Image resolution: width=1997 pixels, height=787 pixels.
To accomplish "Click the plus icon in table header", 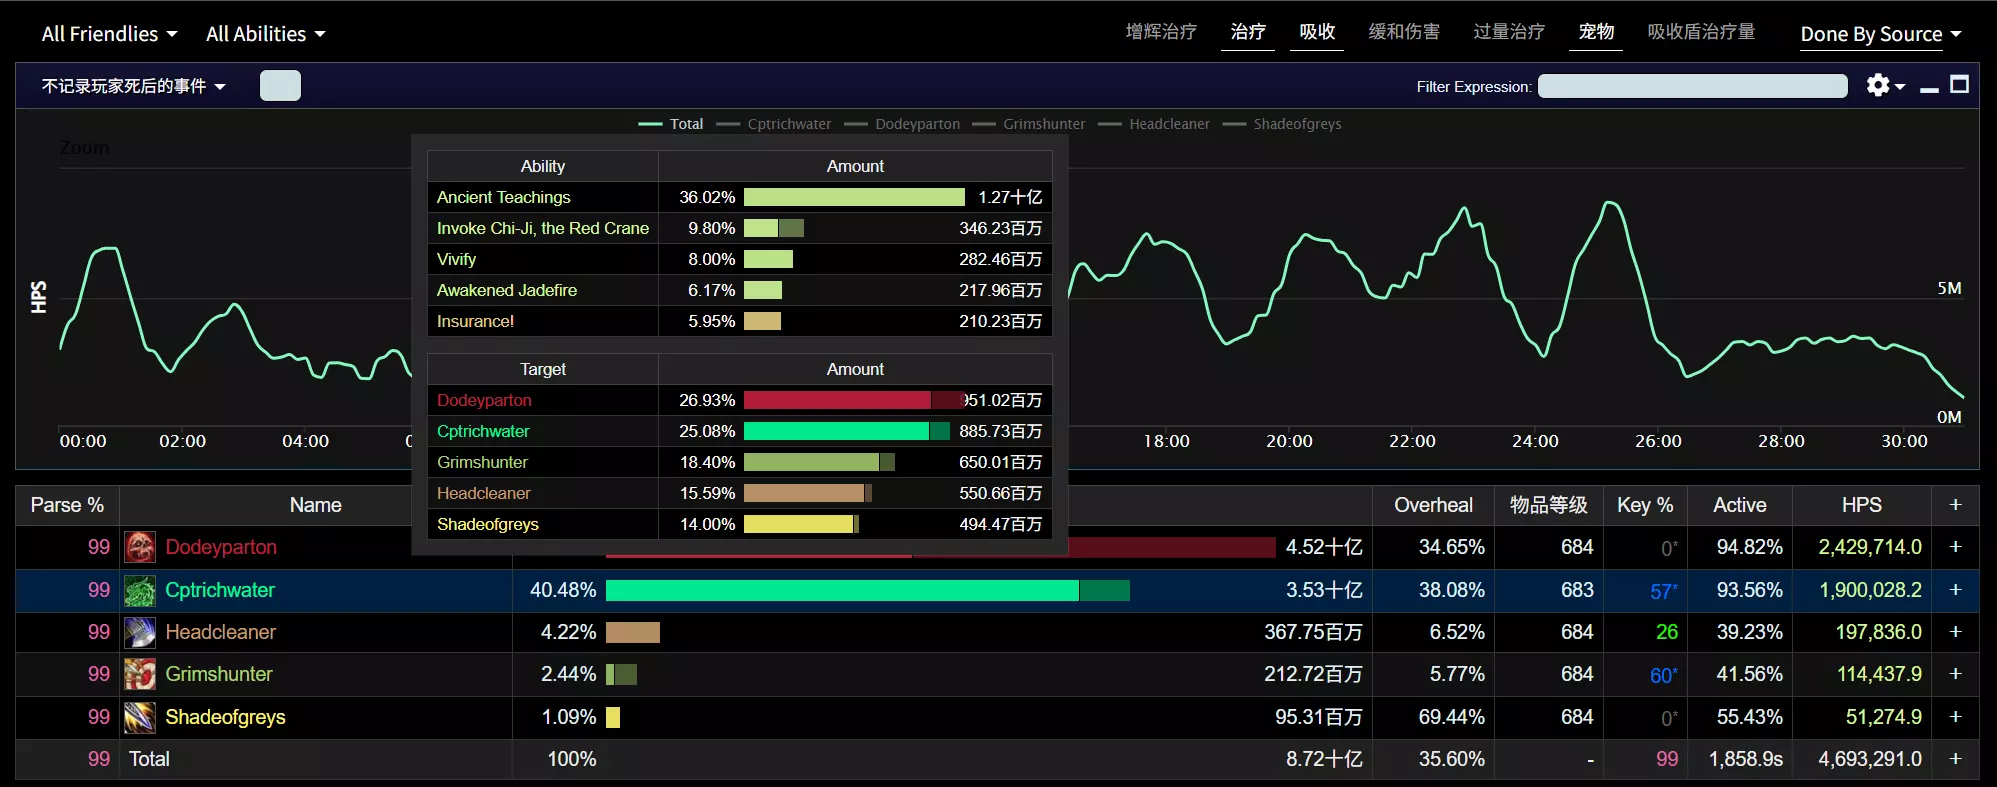I will tap(1955, 505).
